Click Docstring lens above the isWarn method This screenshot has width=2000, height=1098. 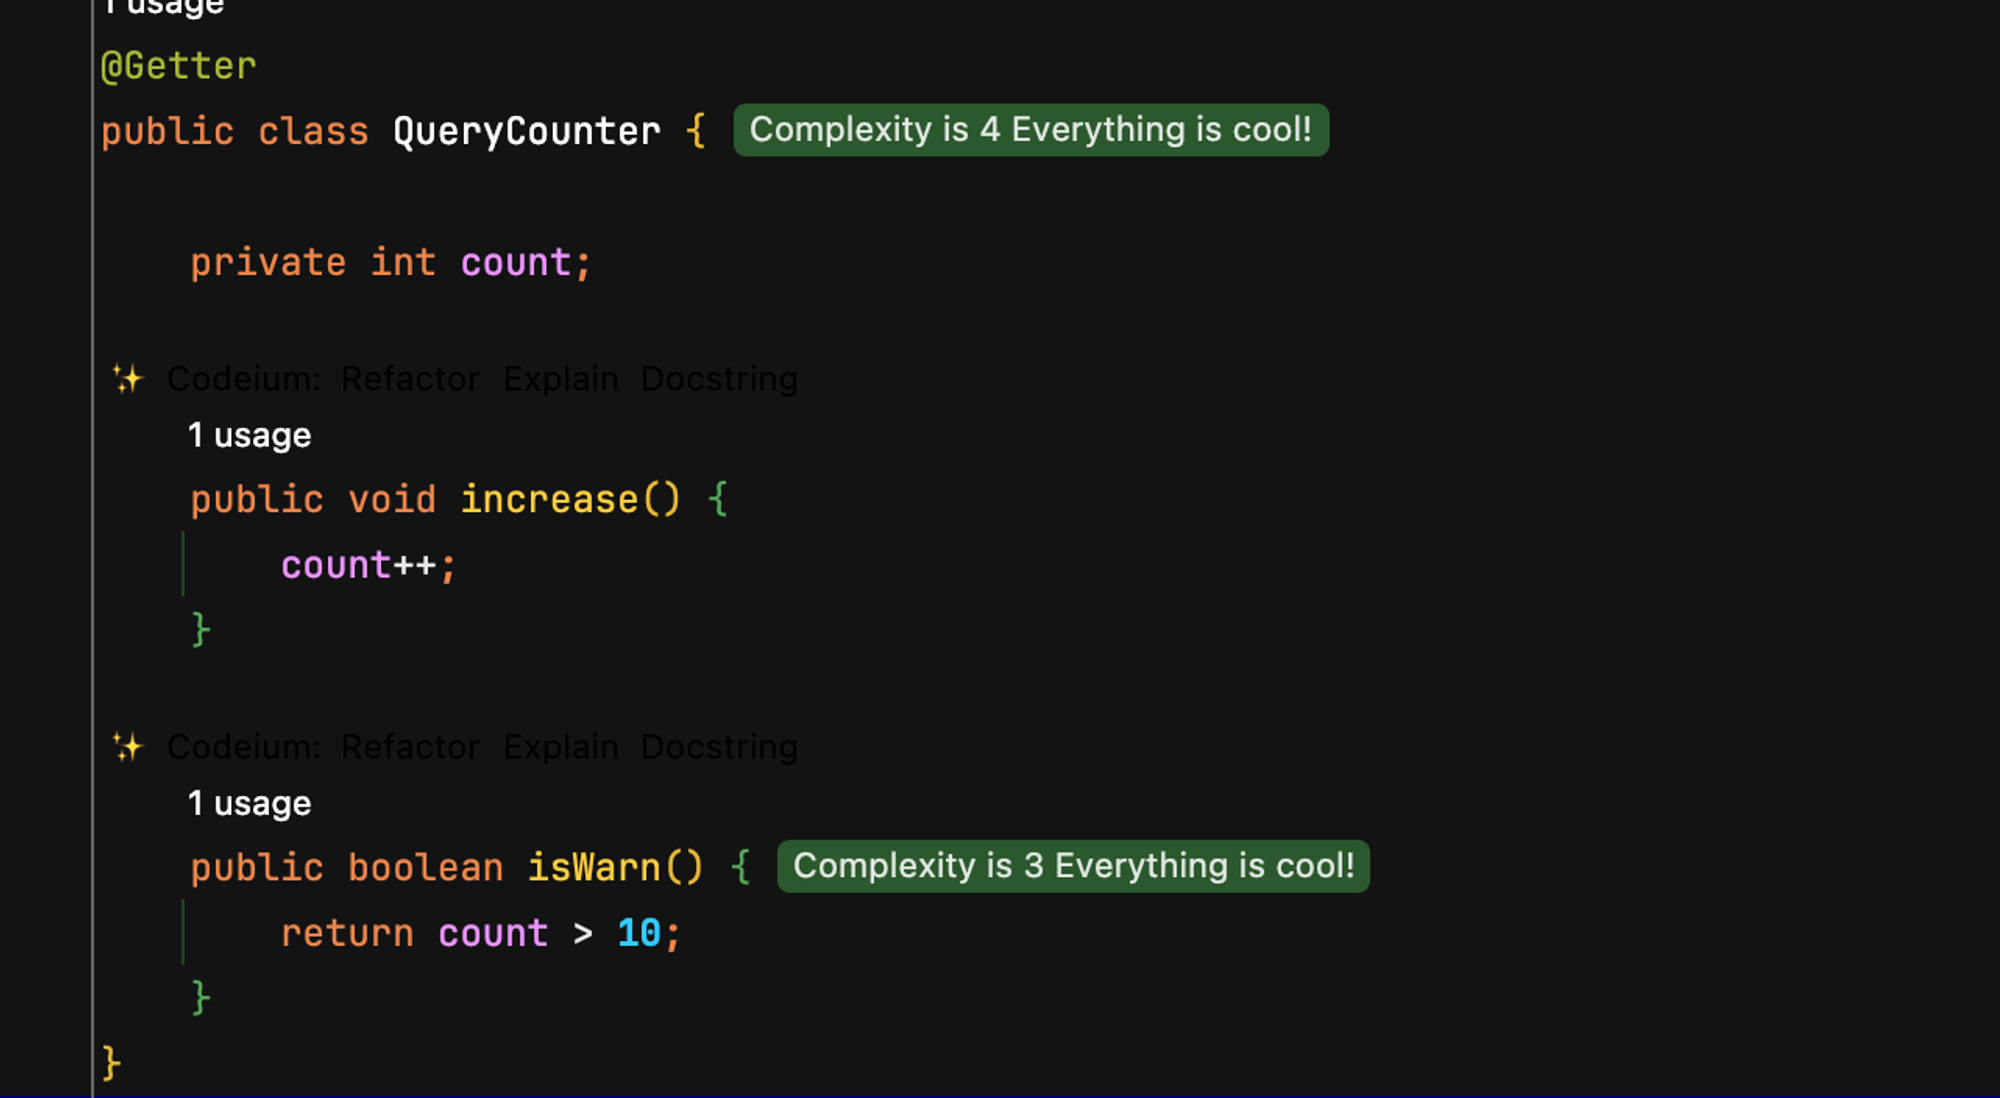click(x=719, y=747)
